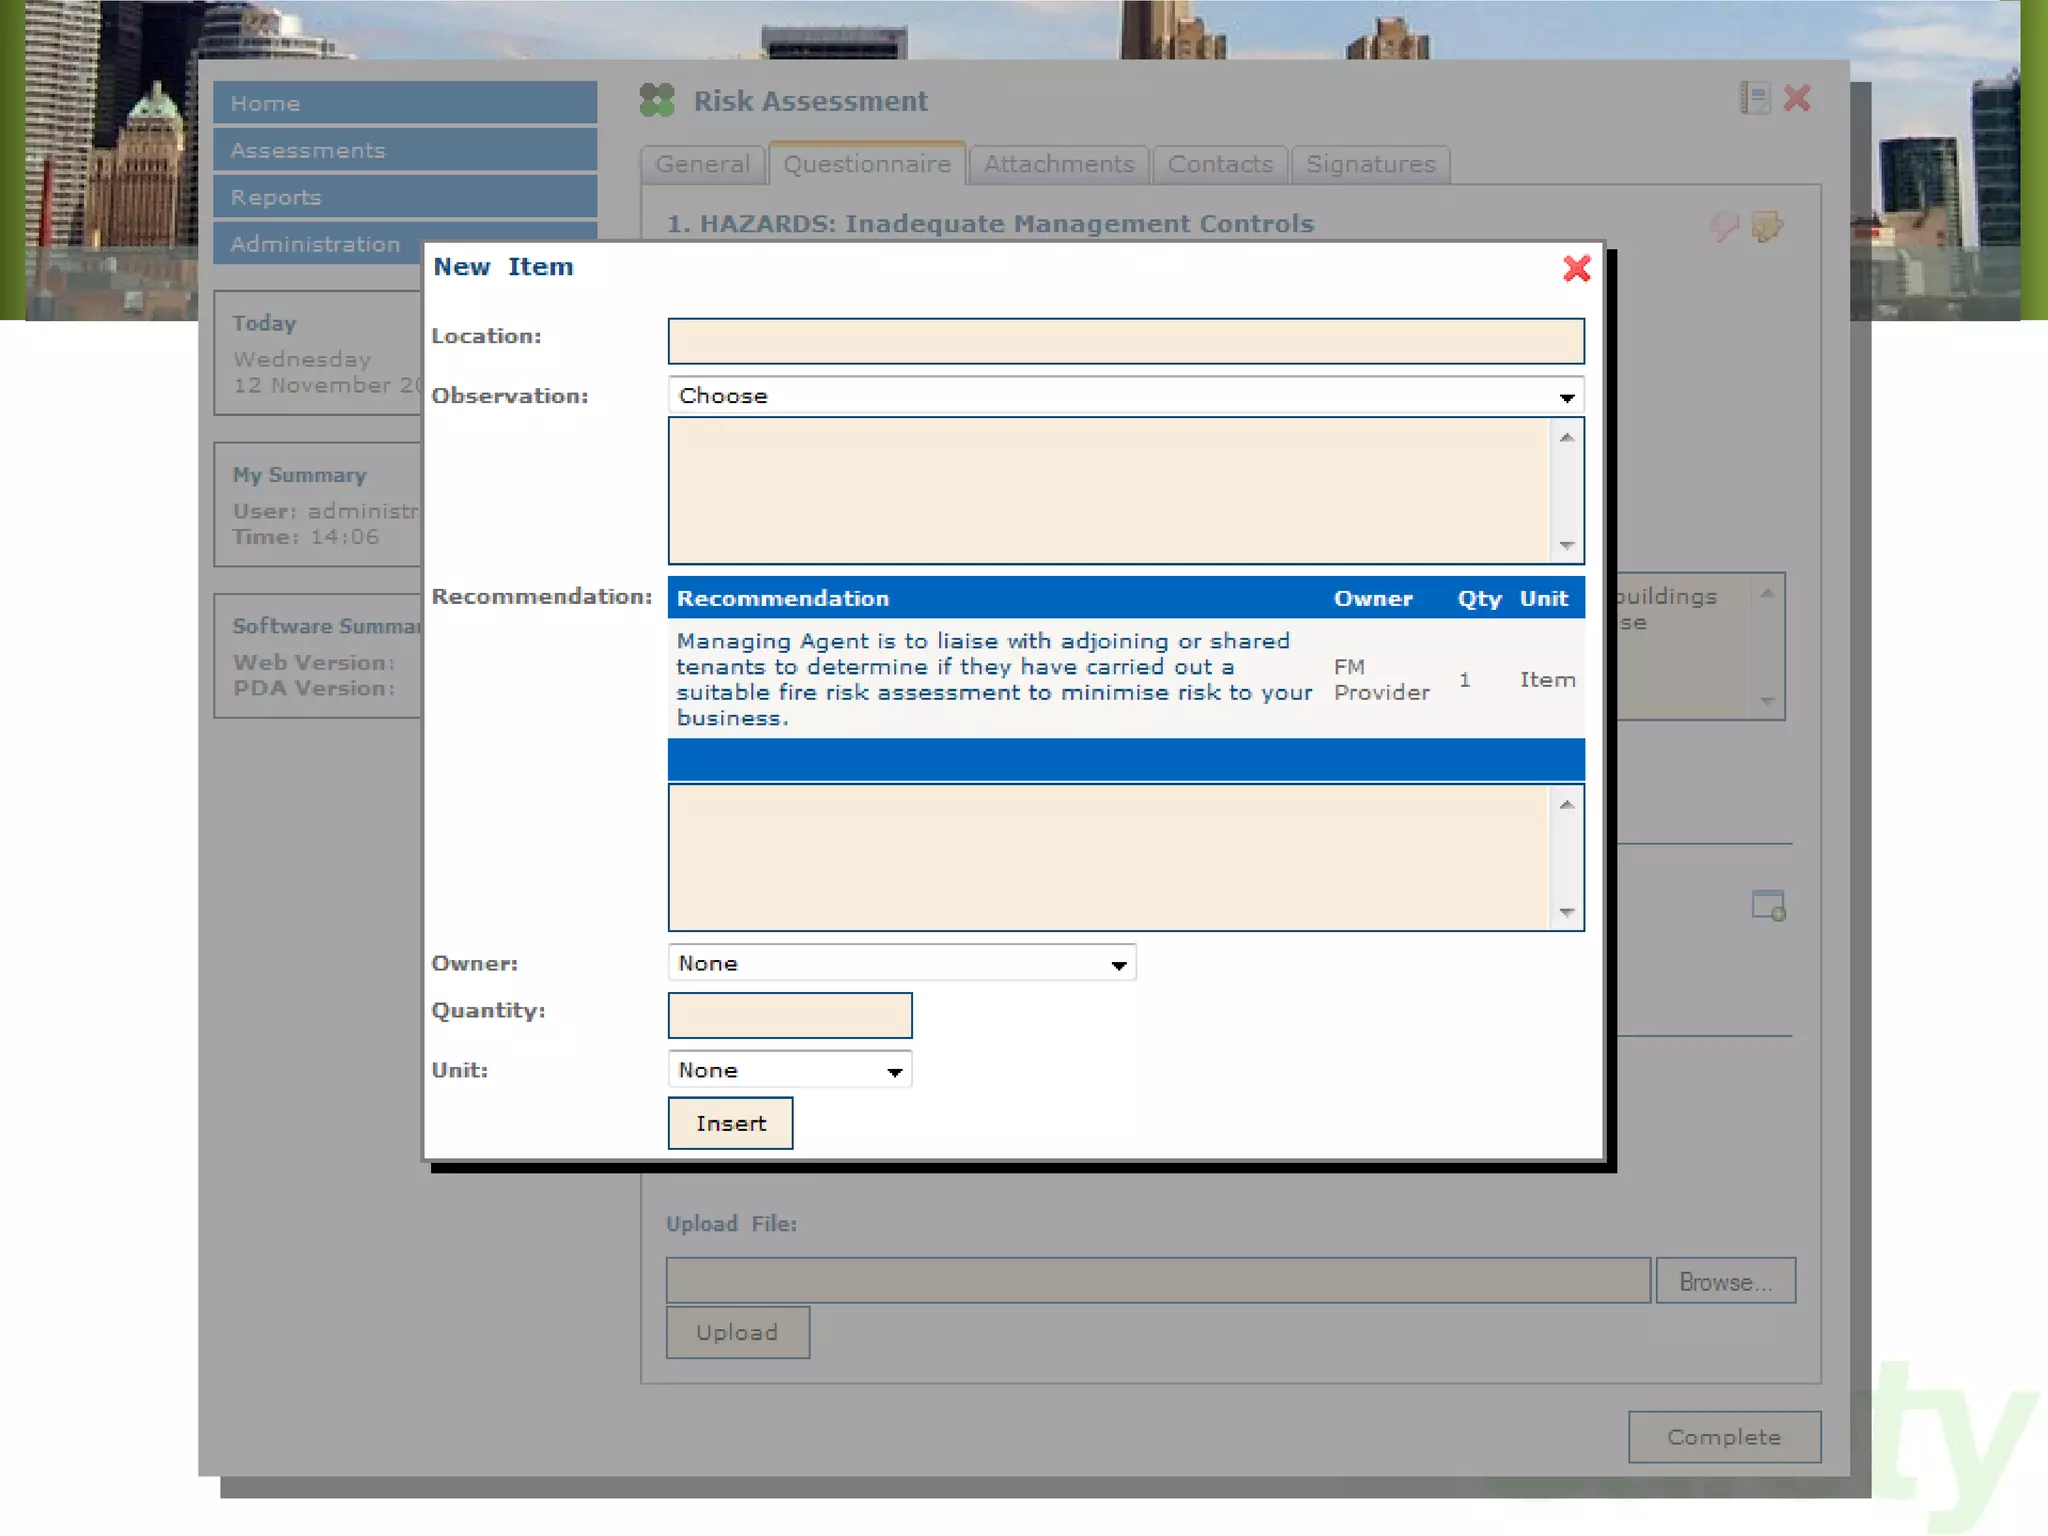
Task: Click the add window icon on right
Action: (1768, 906)
